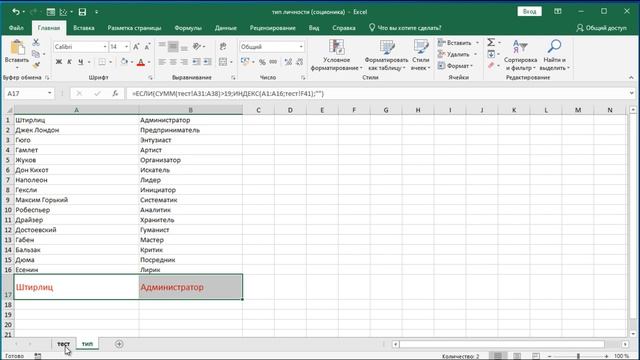Center text horizontally in the cell
This screenshot has height=360, width=640.
tap(173, 62)
